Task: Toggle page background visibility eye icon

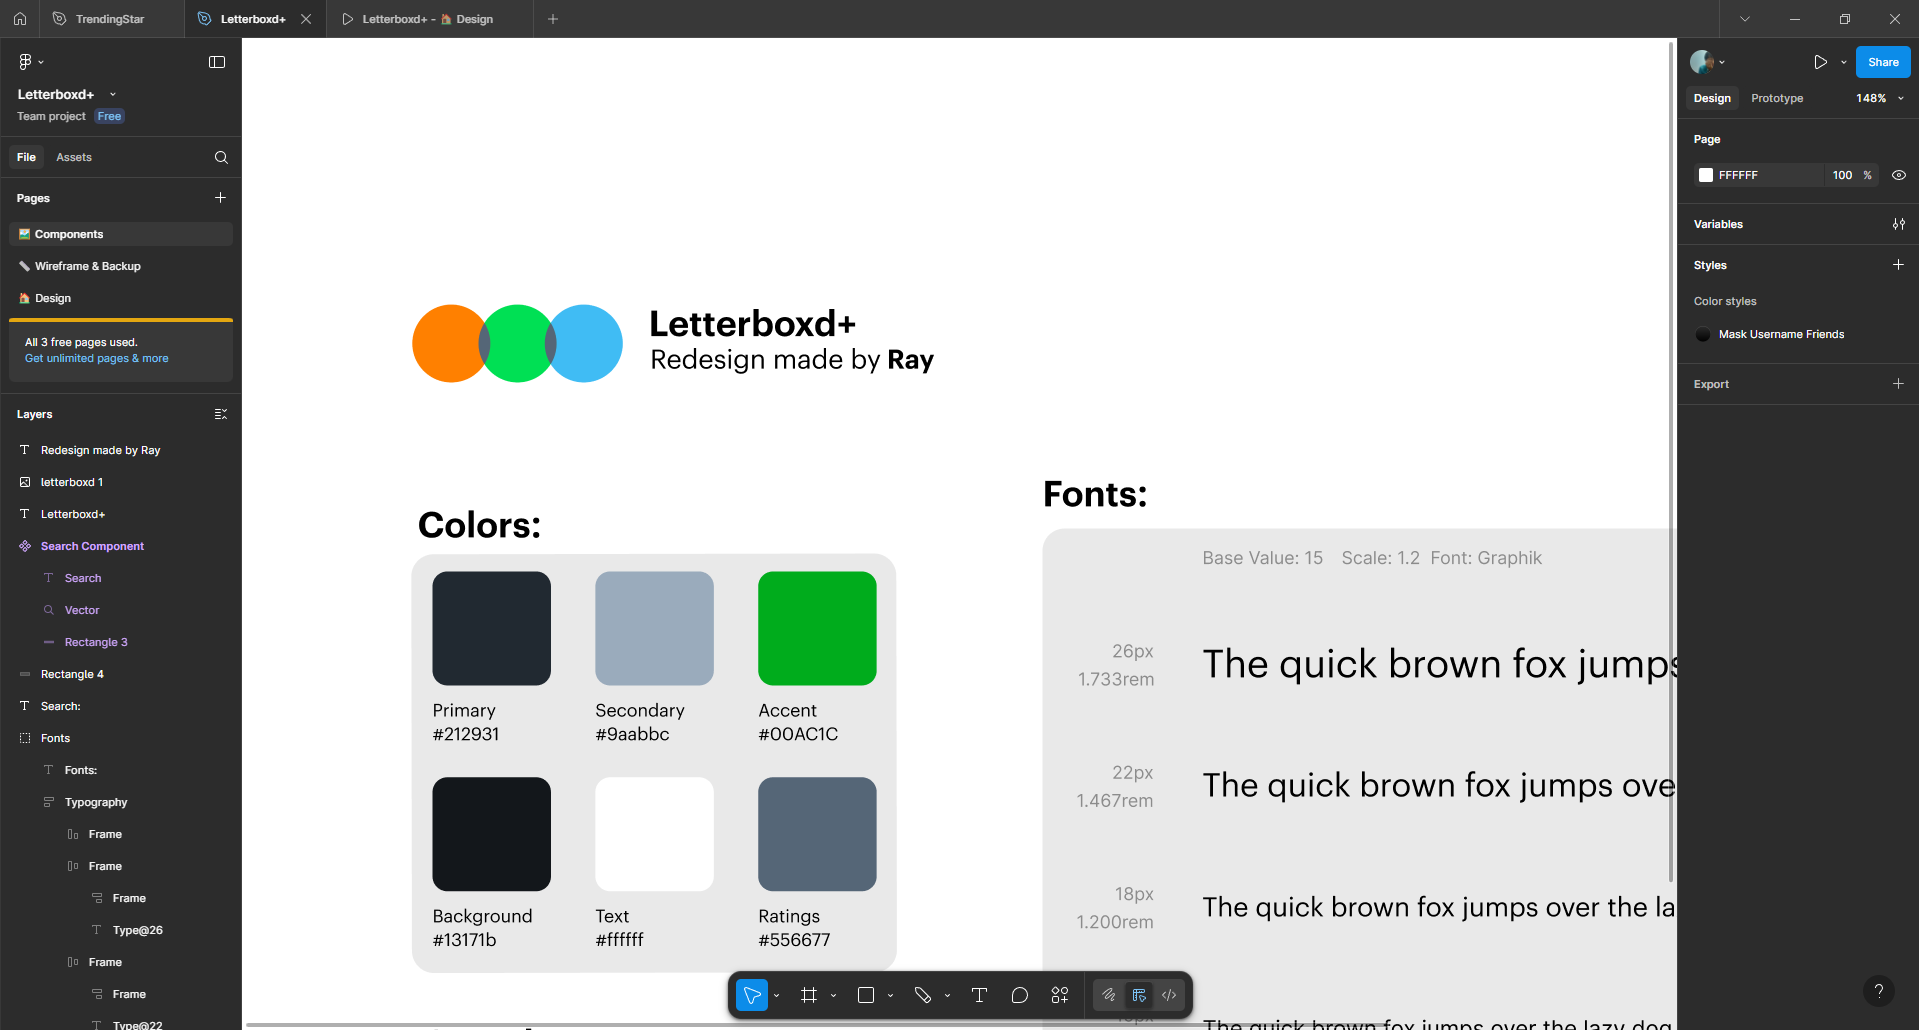Action: (x=1898, y=175)
